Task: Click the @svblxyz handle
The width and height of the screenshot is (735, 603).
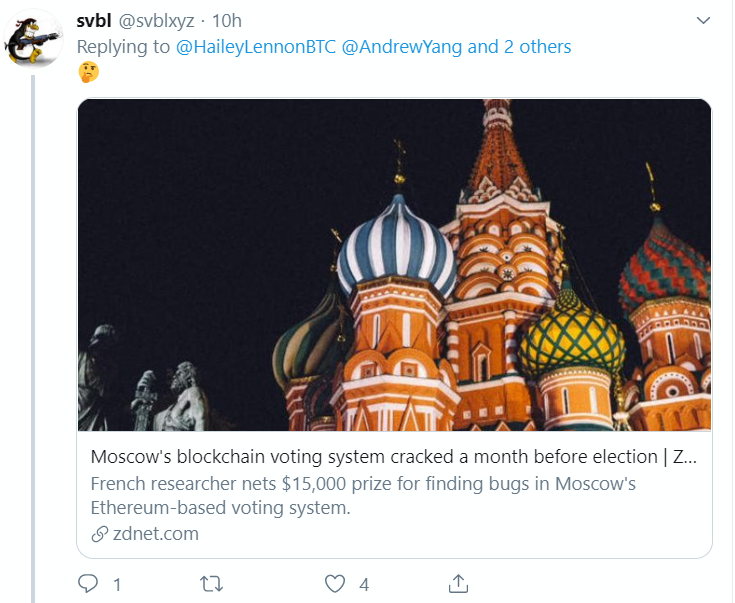Action: (x=156, y=21)
